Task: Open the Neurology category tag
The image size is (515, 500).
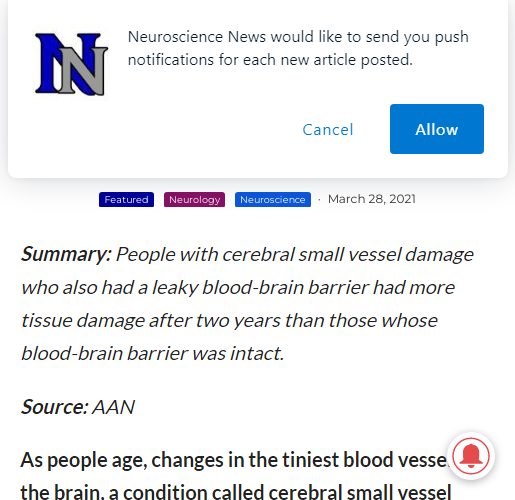Action: pyautogui.click(x=194, y=199)
